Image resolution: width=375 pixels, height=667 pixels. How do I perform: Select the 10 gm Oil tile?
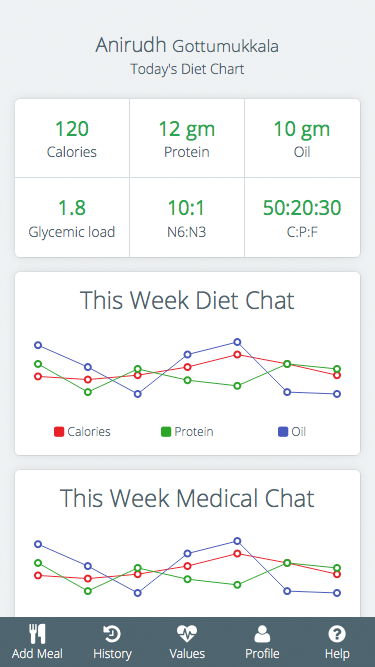(302, 138)
